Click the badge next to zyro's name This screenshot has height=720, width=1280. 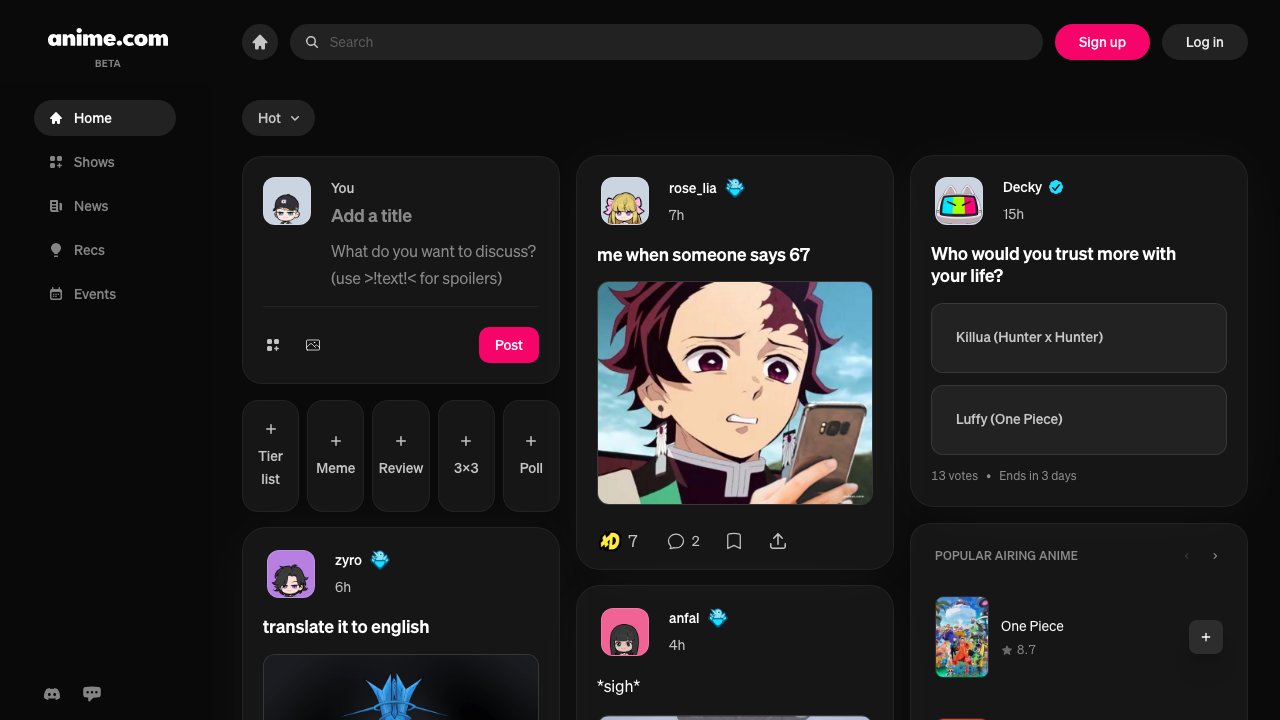pos(380,560)
